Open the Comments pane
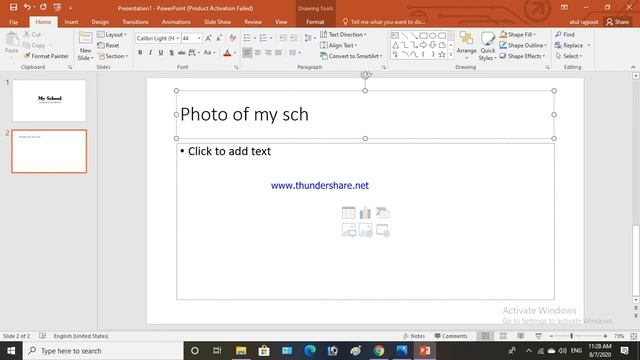Screen dimensions: 640x360 point(451,336)
